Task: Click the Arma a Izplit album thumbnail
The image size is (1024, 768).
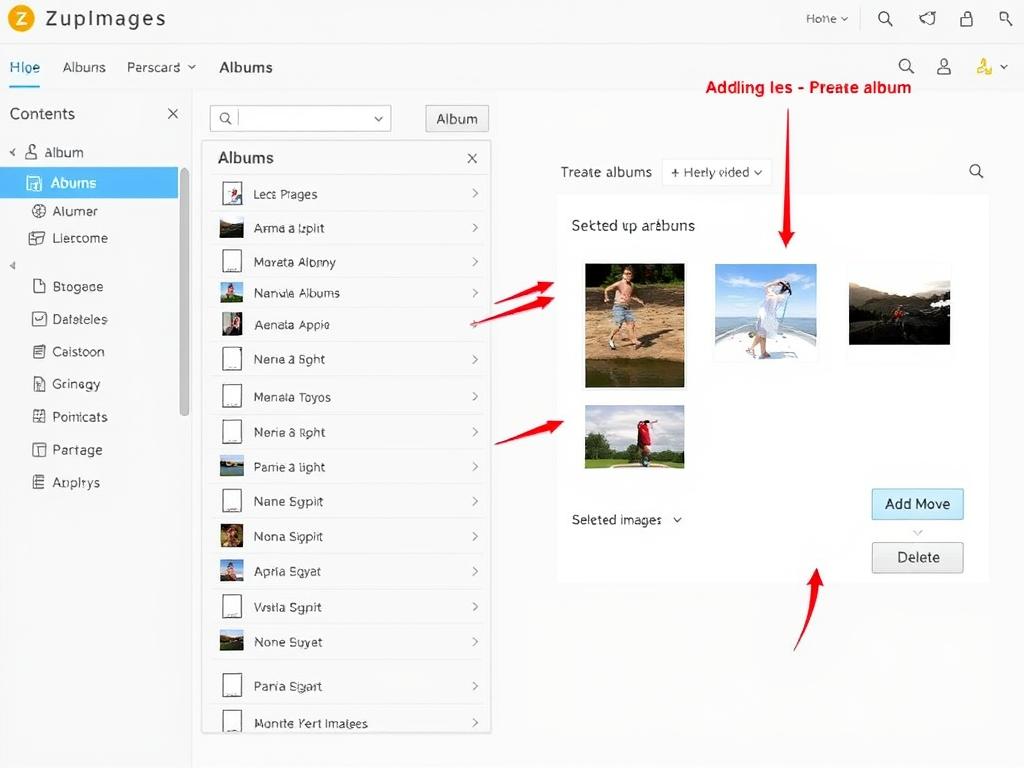Action: coord(232,228)
